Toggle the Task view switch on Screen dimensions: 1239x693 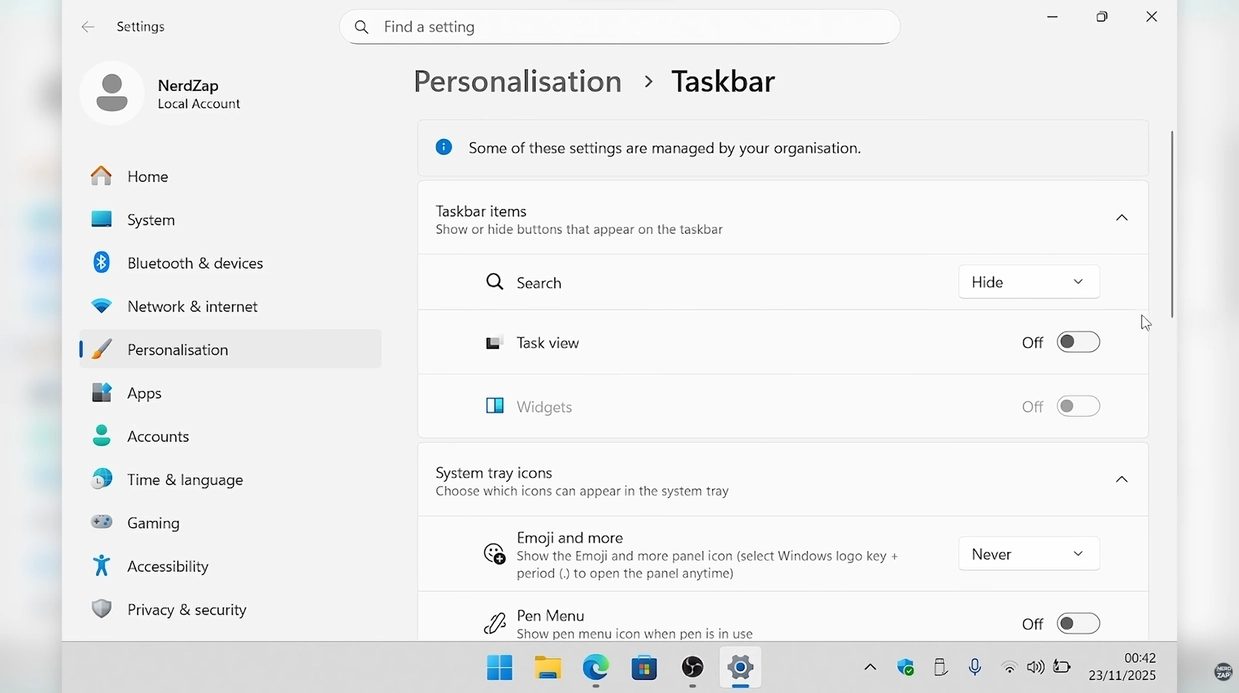1078,342
